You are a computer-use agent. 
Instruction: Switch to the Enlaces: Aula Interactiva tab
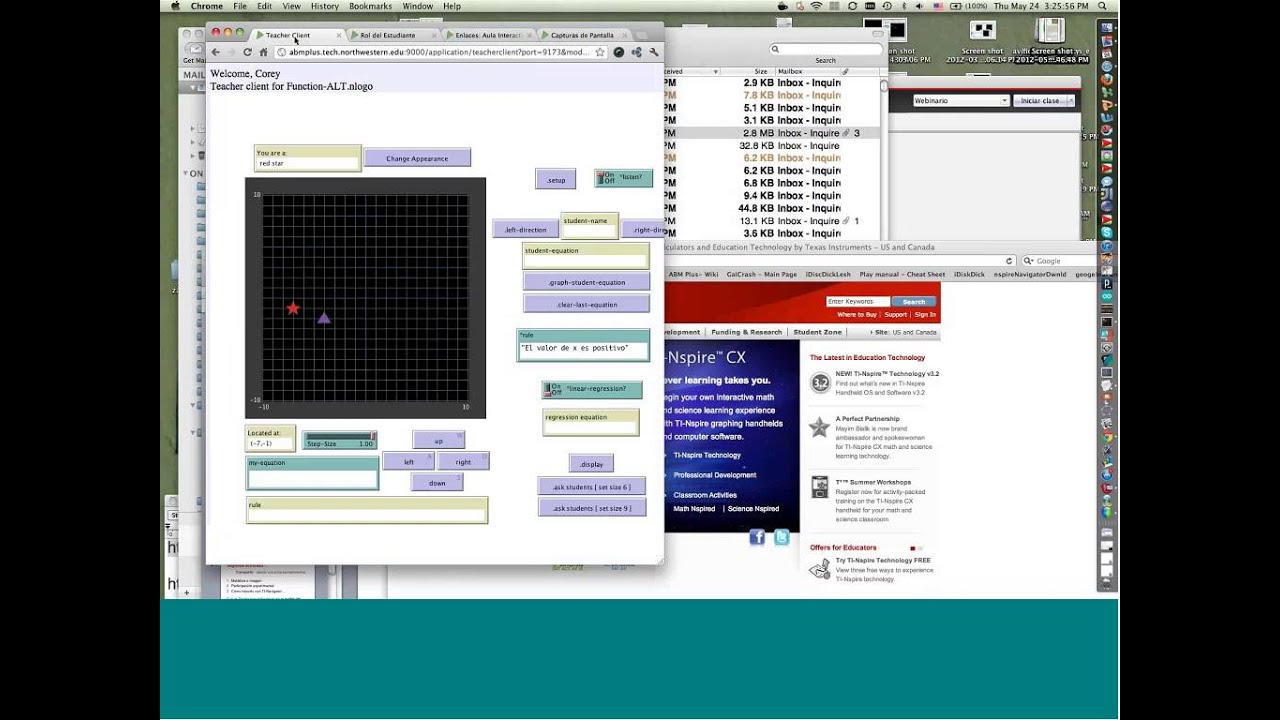[x=488, y=35]
